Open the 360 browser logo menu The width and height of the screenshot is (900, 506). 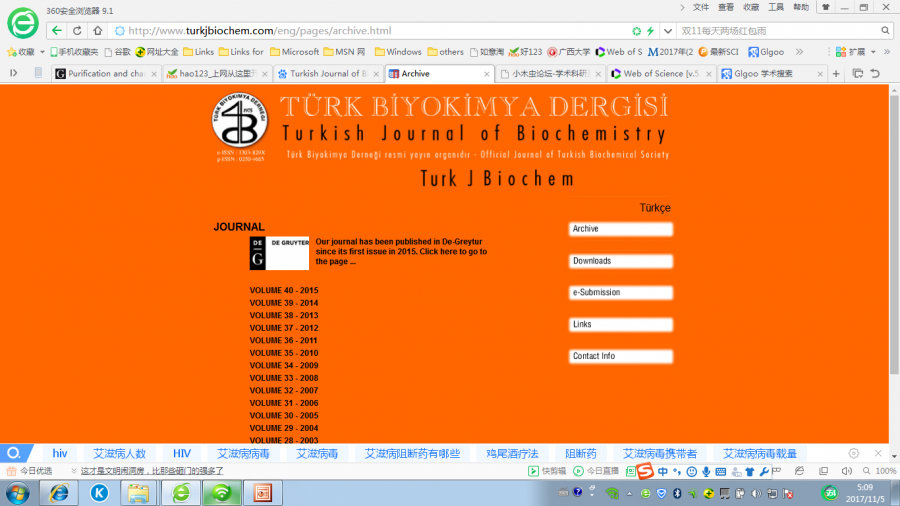pos(22,23)
